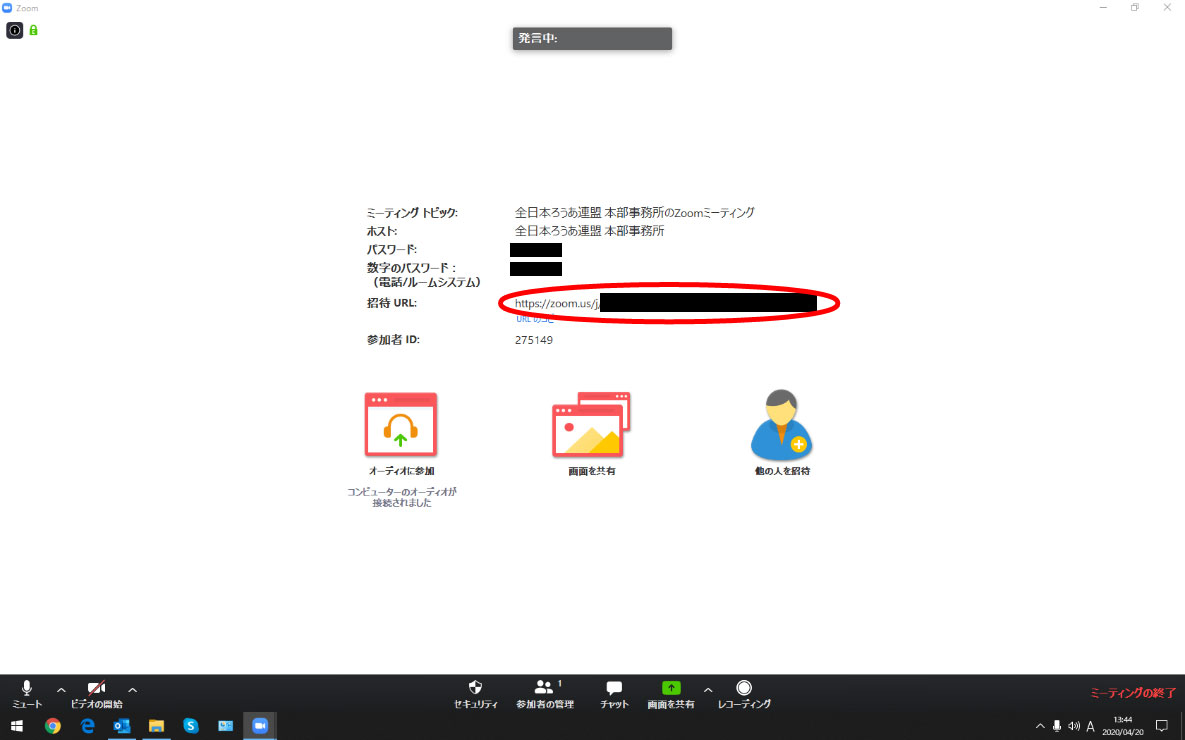Expand video options arrow beside camera
This screenshot has width=1185, height=740.
[132, 690]
